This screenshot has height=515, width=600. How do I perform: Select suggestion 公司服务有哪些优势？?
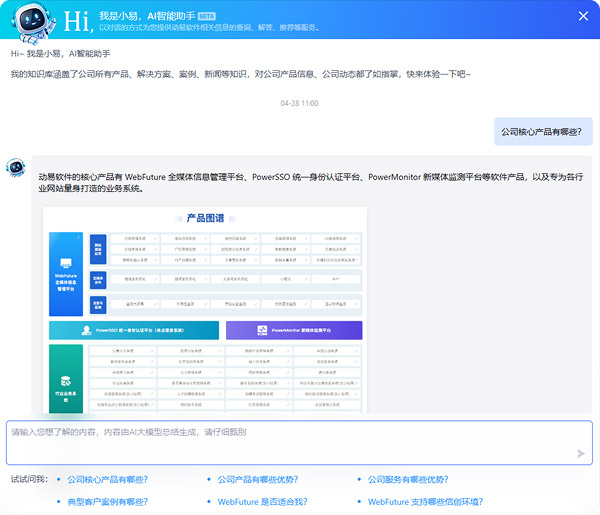pos(407,480)
